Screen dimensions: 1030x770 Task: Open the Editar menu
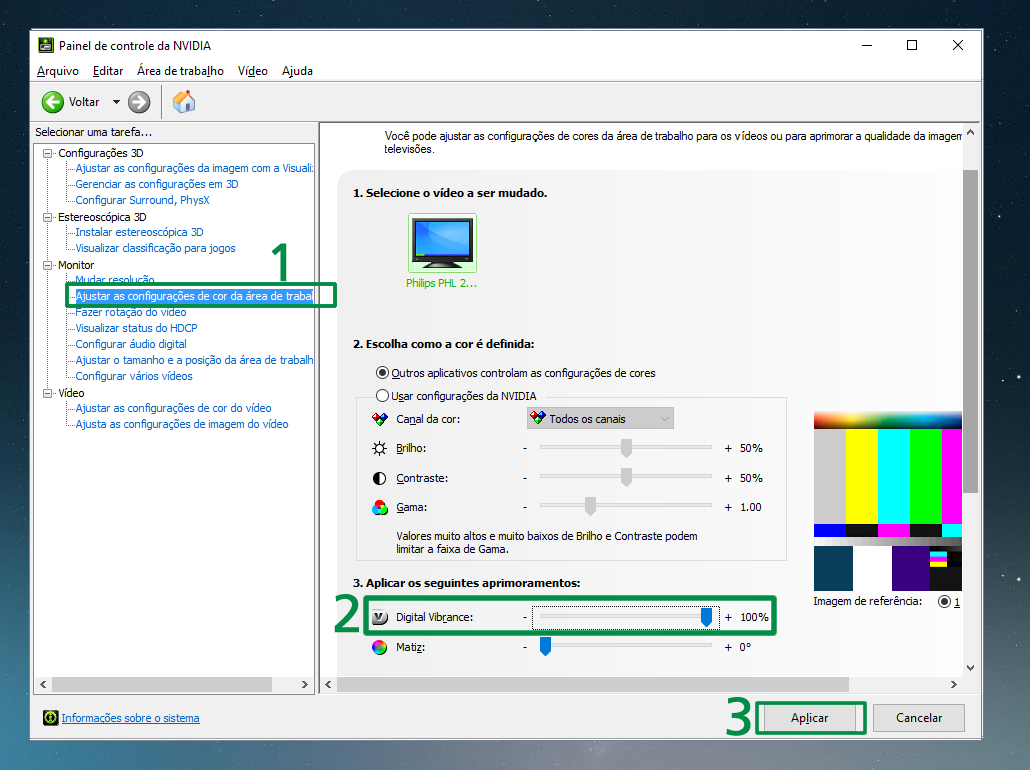pyautogui.click(x=108, y=71)
